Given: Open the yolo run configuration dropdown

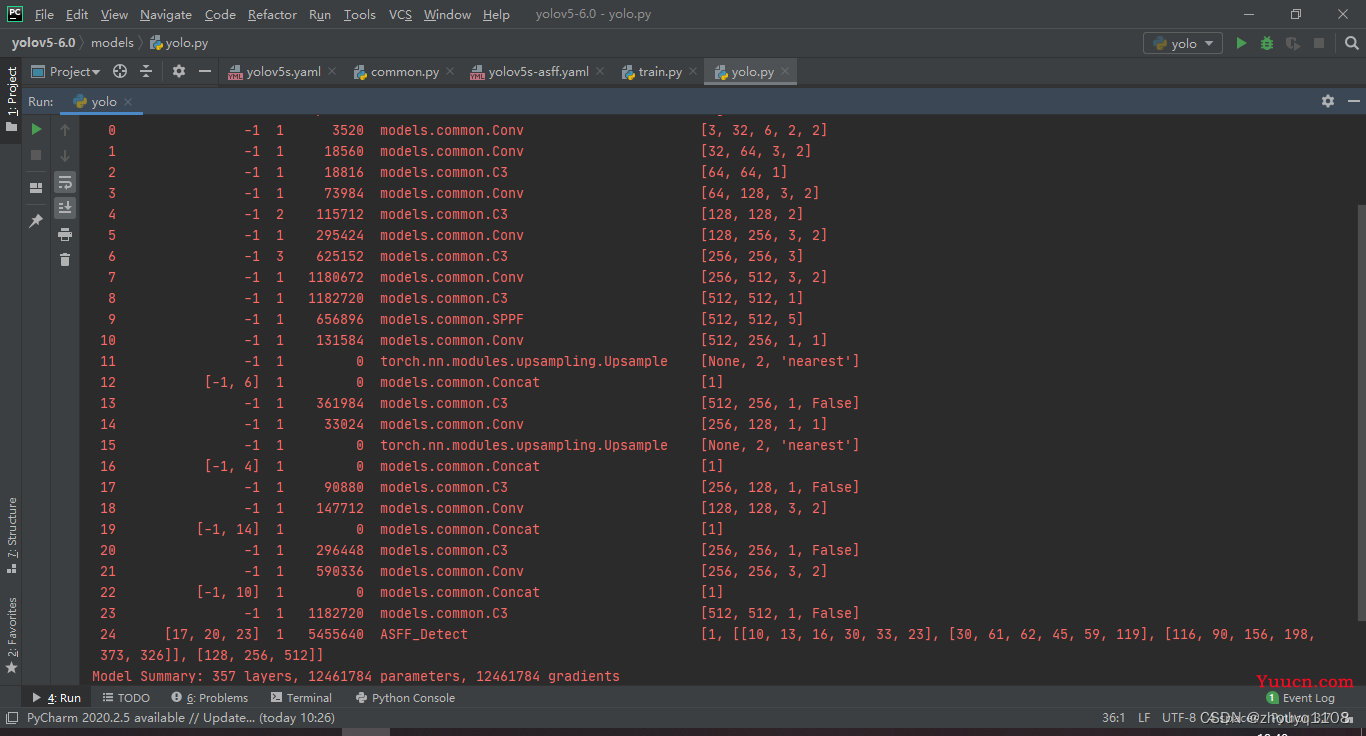Looking at the screenshot, I should 1184,43.
